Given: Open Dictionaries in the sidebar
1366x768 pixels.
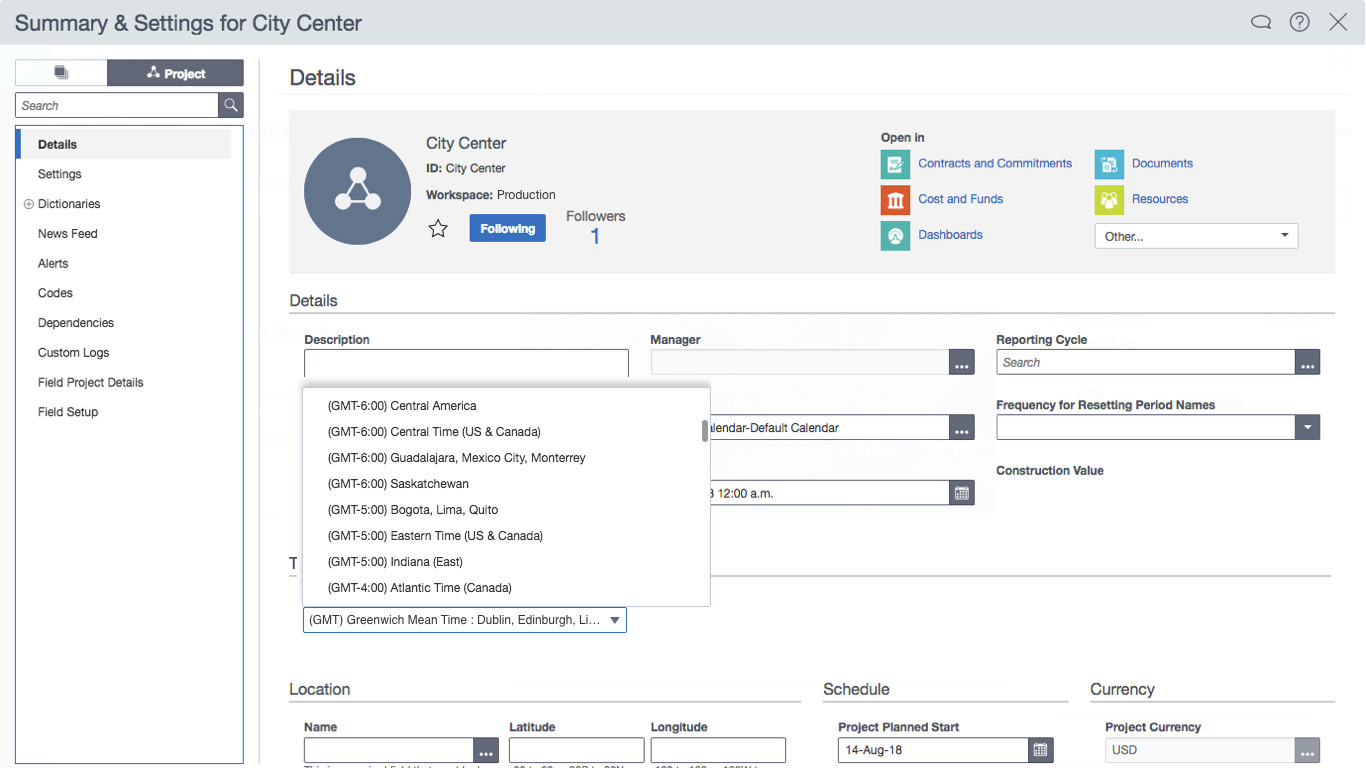Looking at the screenshot, I should 69,204.
